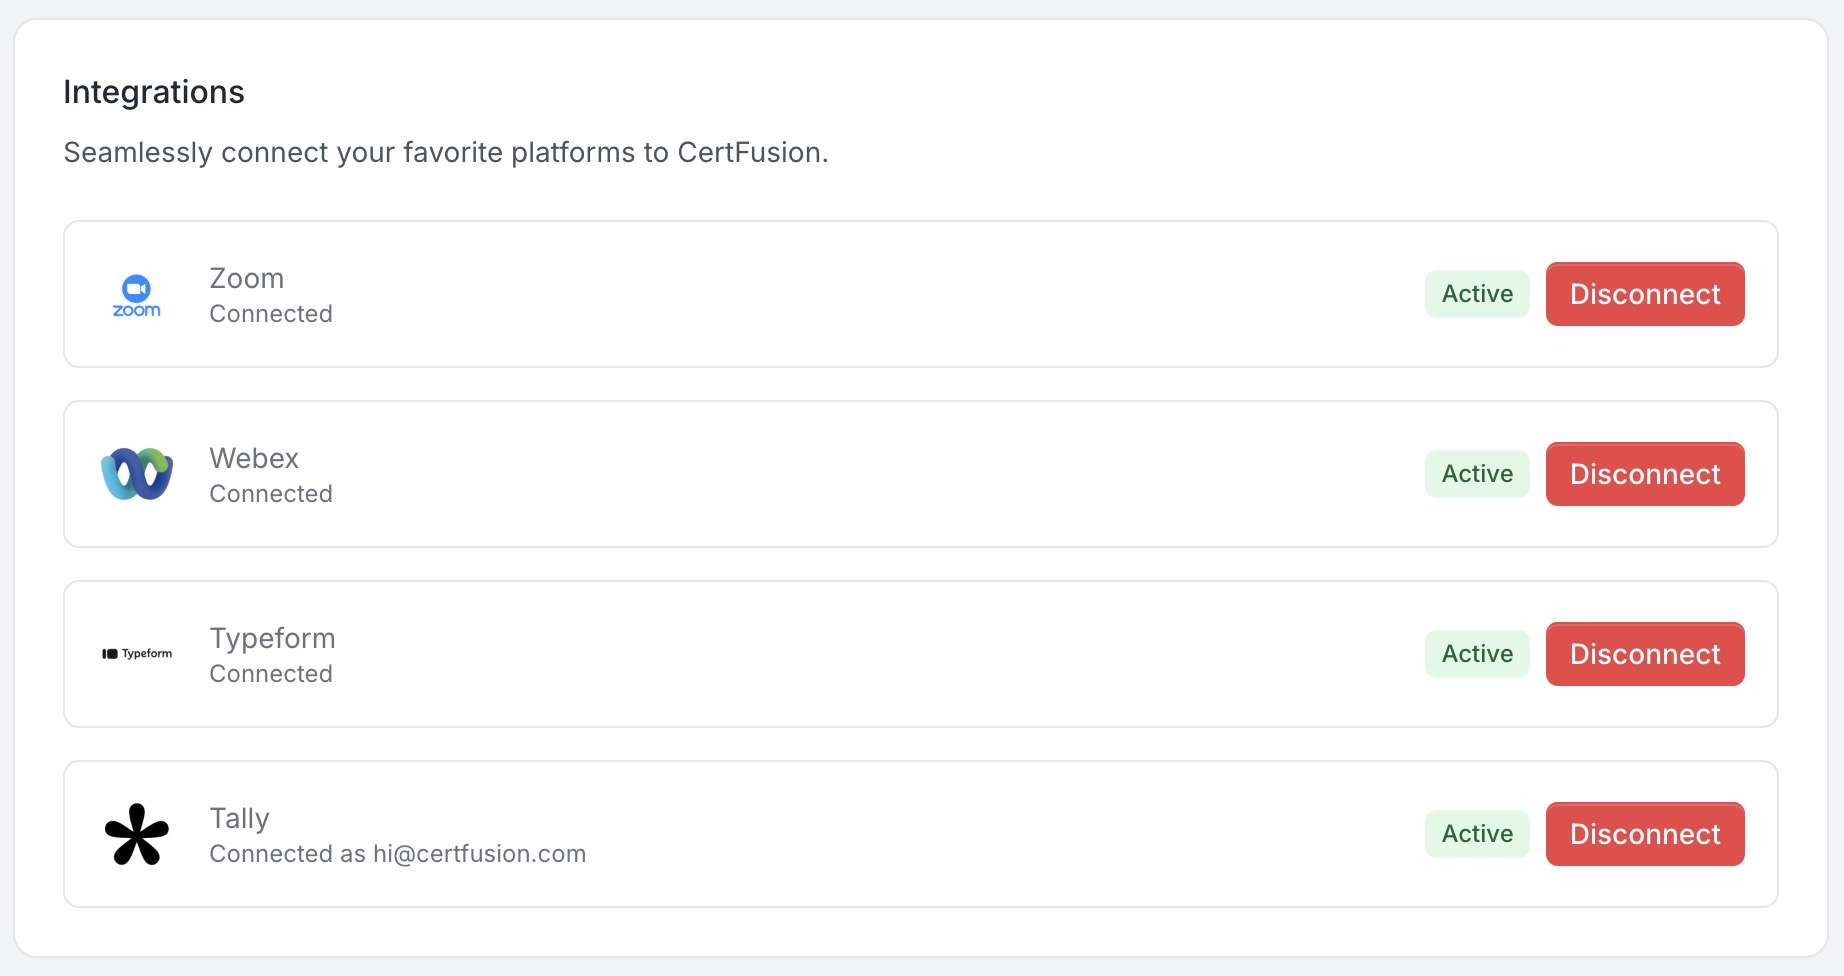Select the Tally integration name
Viewport: 1844px width, 976px height.
(x=239, y=818)
